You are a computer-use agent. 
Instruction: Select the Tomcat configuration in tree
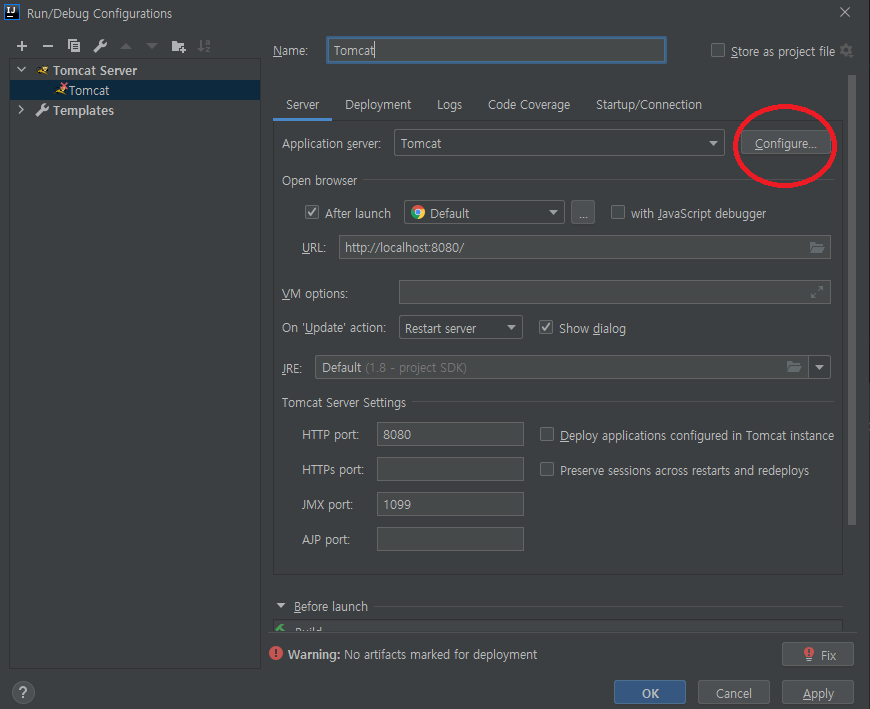135,90
